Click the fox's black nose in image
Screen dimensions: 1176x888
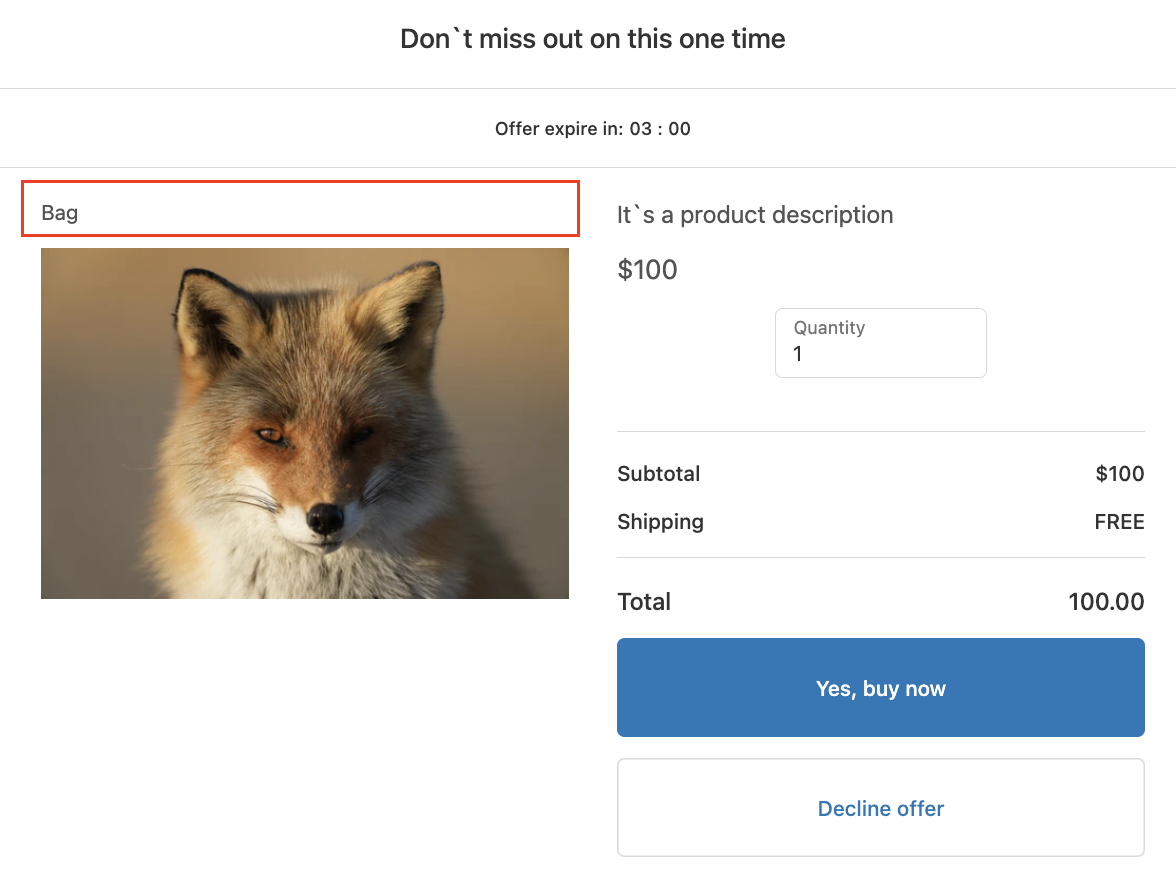point(324,517)
